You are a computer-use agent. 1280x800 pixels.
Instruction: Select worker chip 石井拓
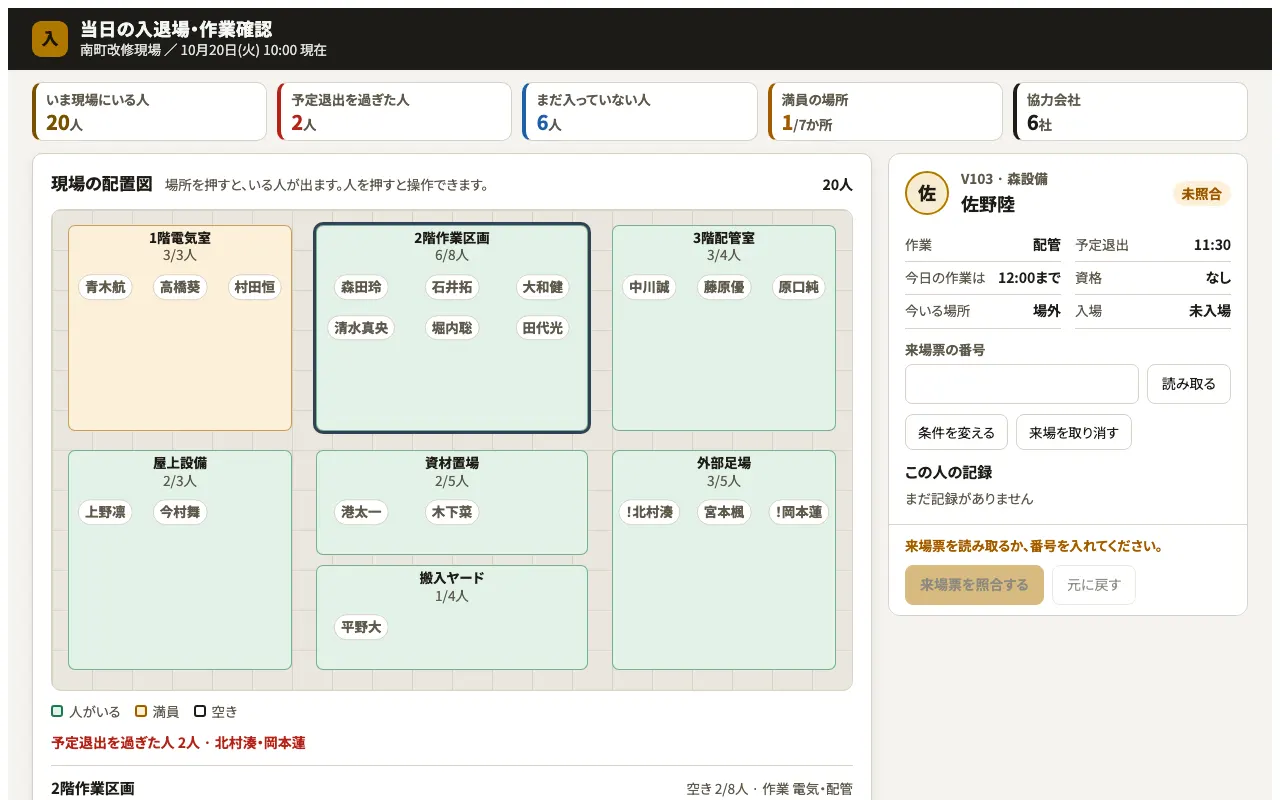(452, 287)
